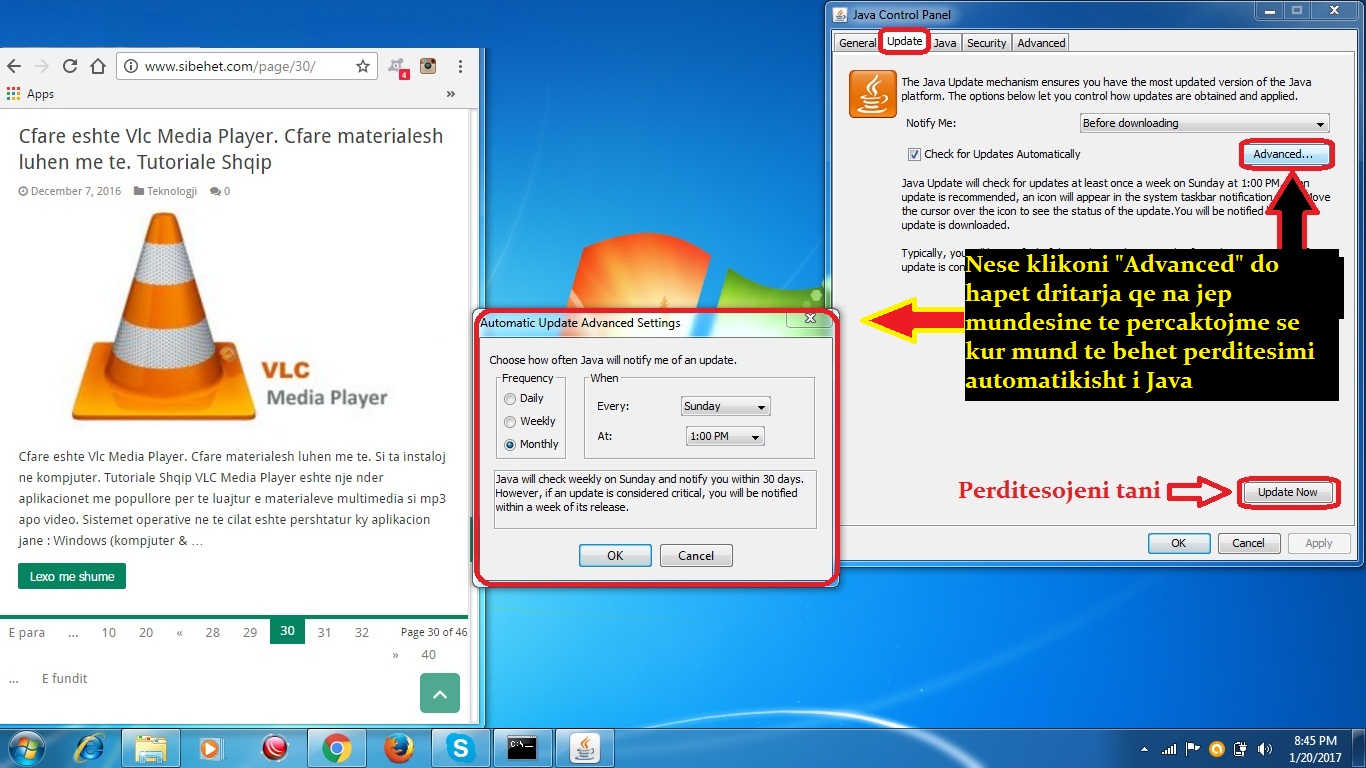
Task: Open the Windows Start menu
Action: 25,747
